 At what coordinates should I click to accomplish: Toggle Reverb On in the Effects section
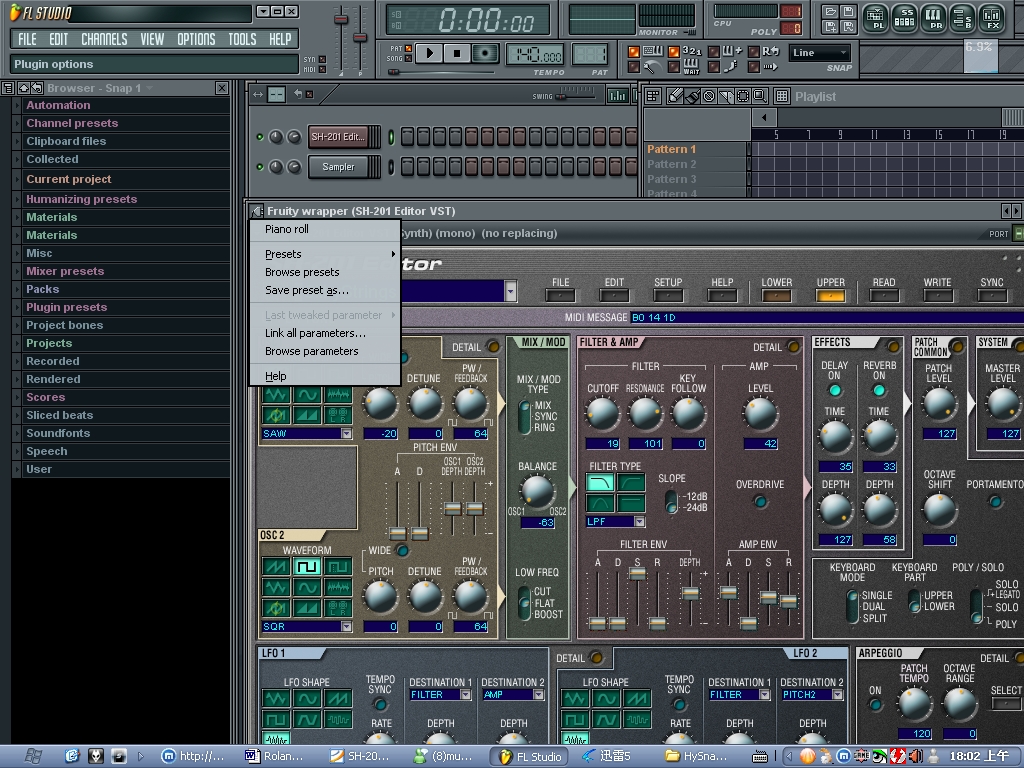coord(879,391)
